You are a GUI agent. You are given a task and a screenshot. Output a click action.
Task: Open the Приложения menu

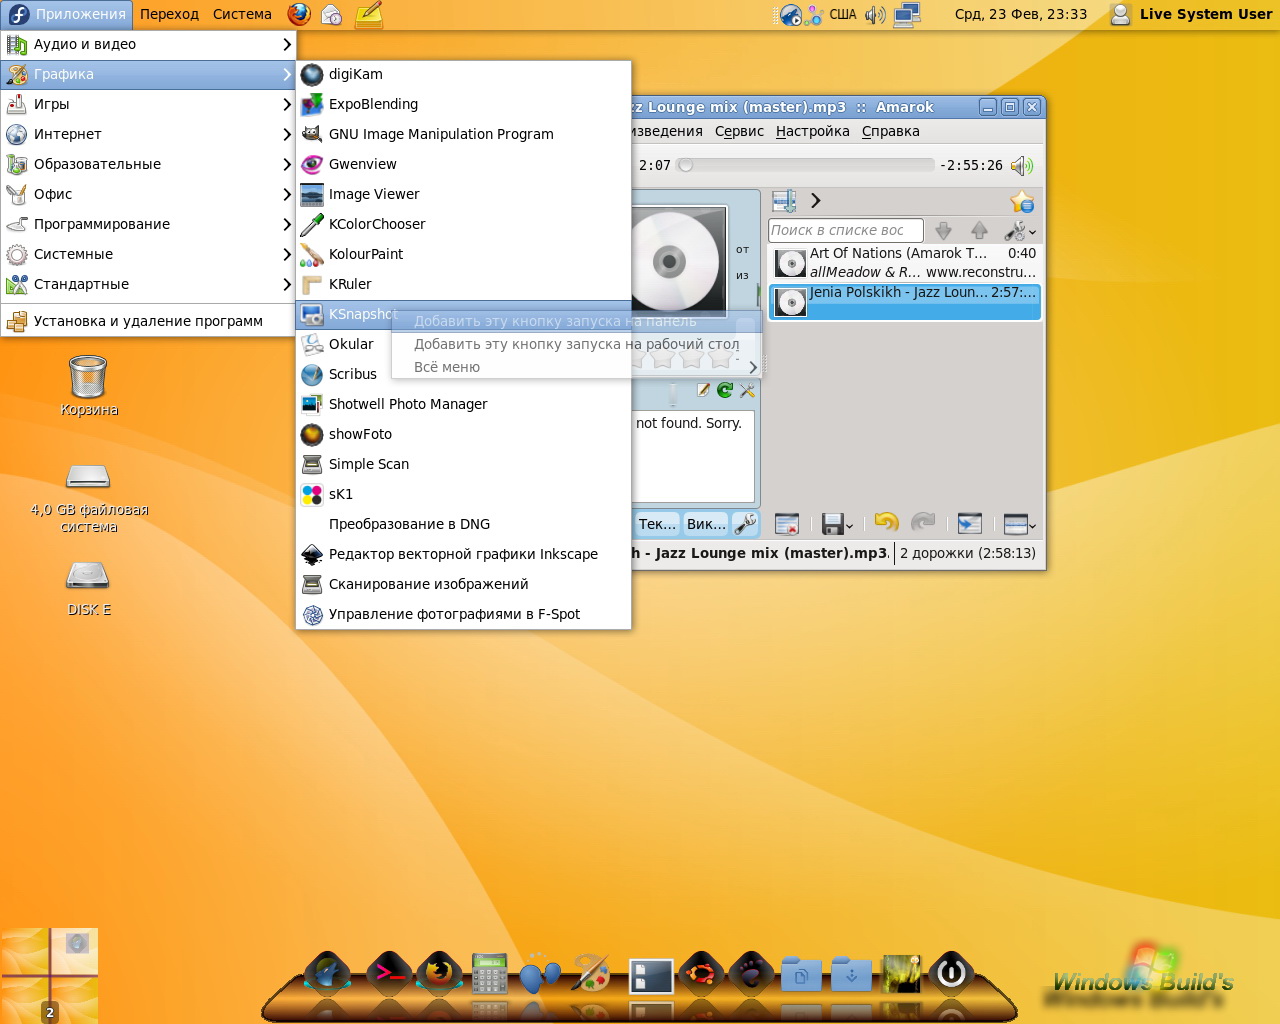tap(67, 14)
